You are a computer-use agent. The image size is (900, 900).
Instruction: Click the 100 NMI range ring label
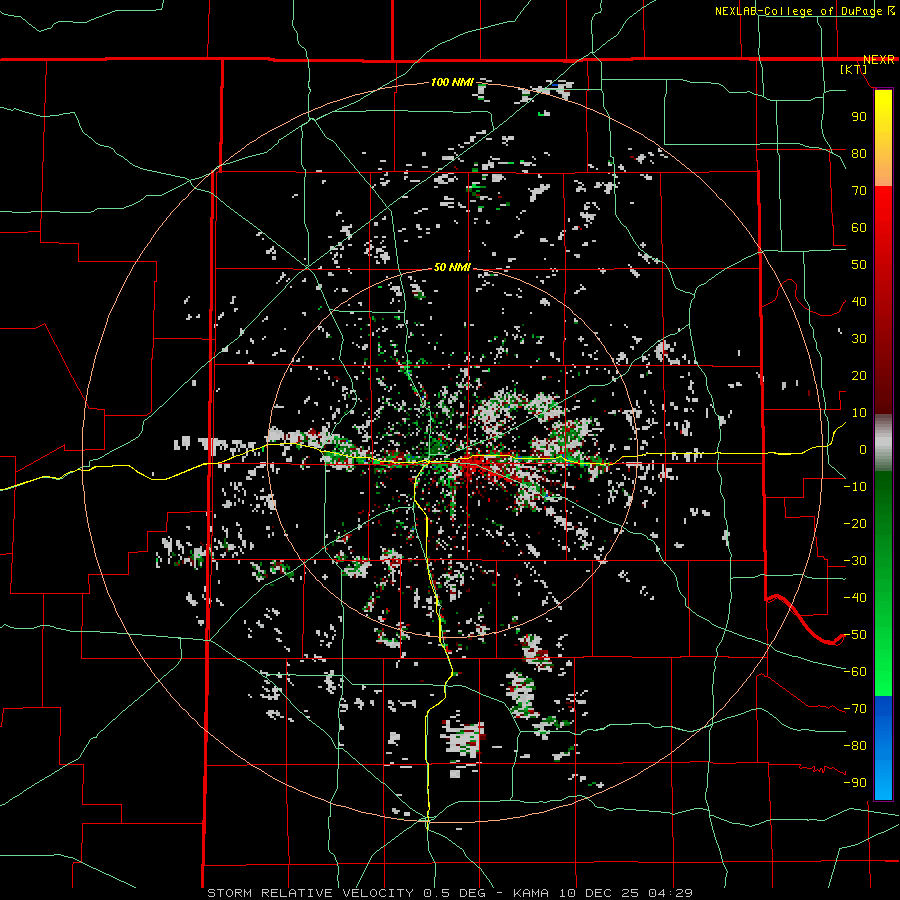(452, 83)
